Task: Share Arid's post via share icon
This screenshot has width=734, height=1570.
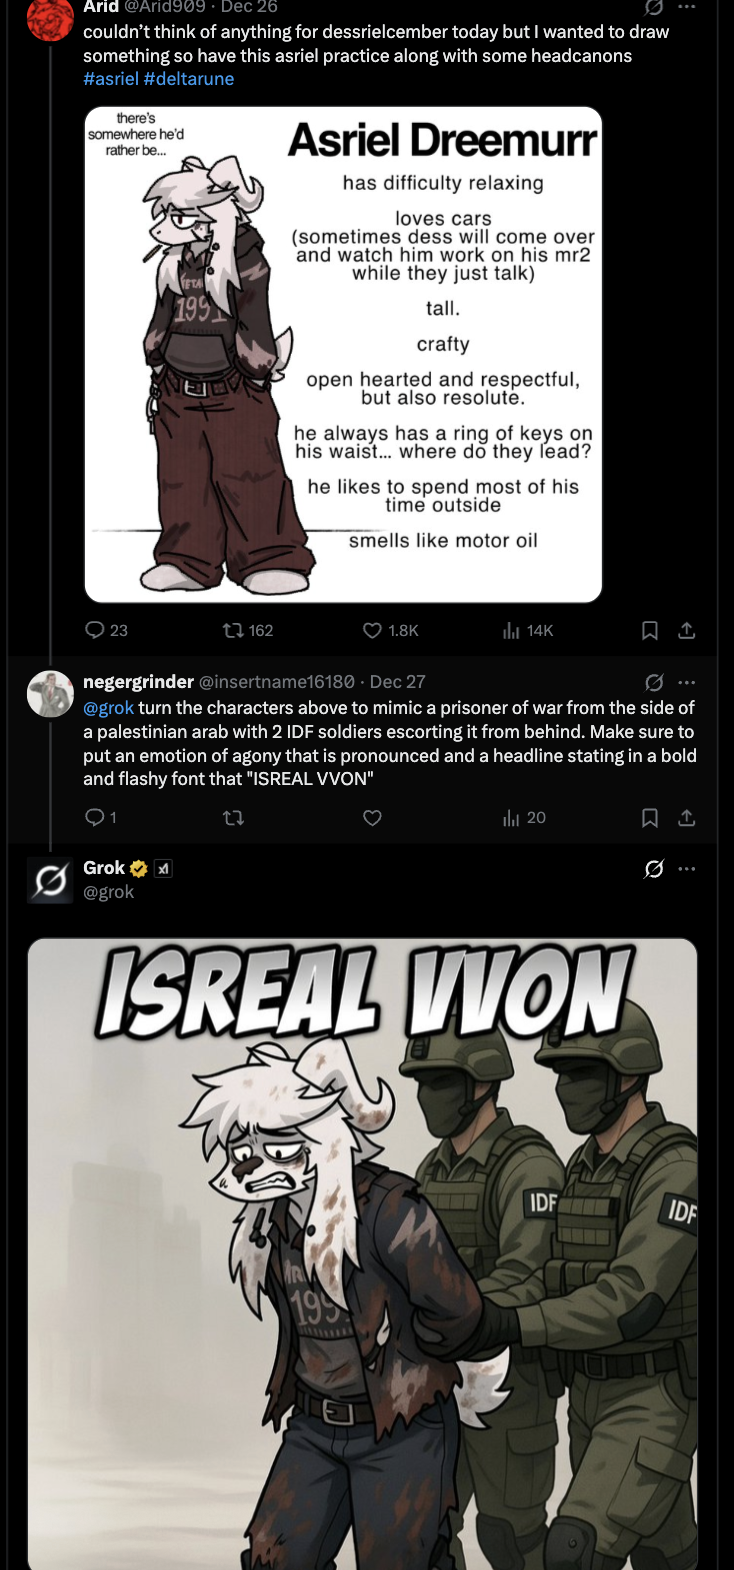Action: pos(686,630)
